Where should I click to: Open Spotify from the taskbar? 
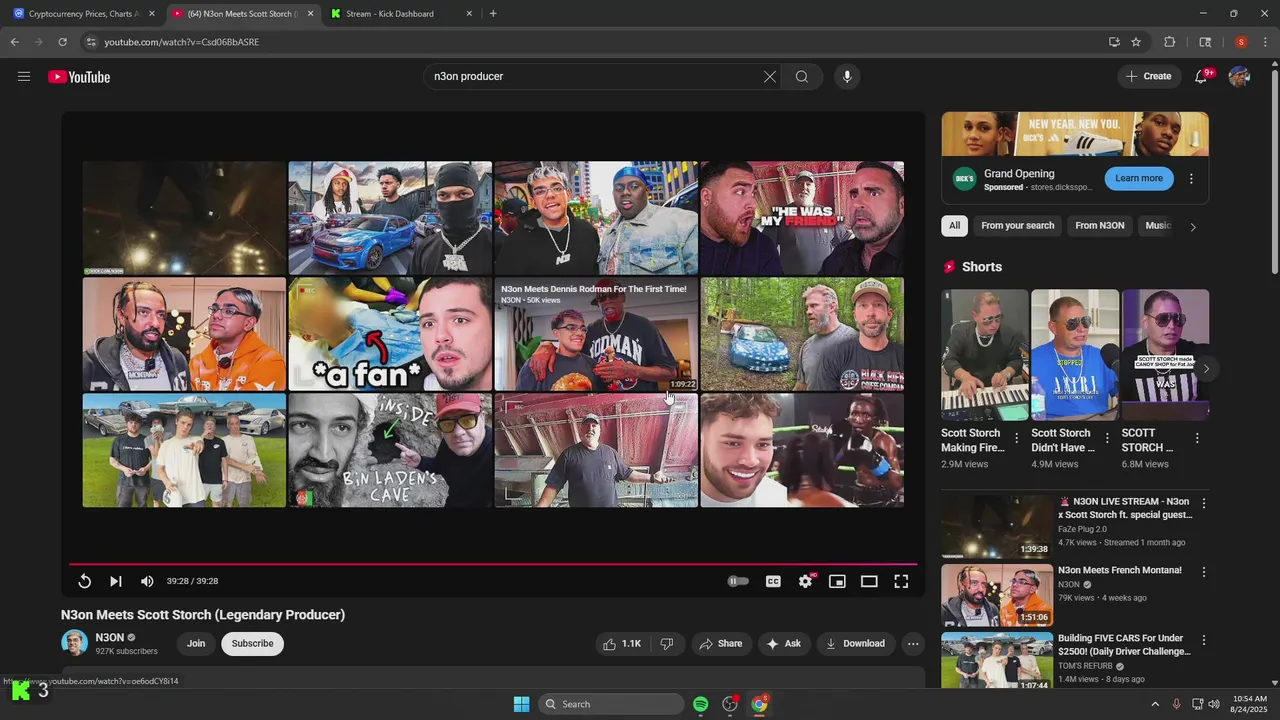pos(701,704)
